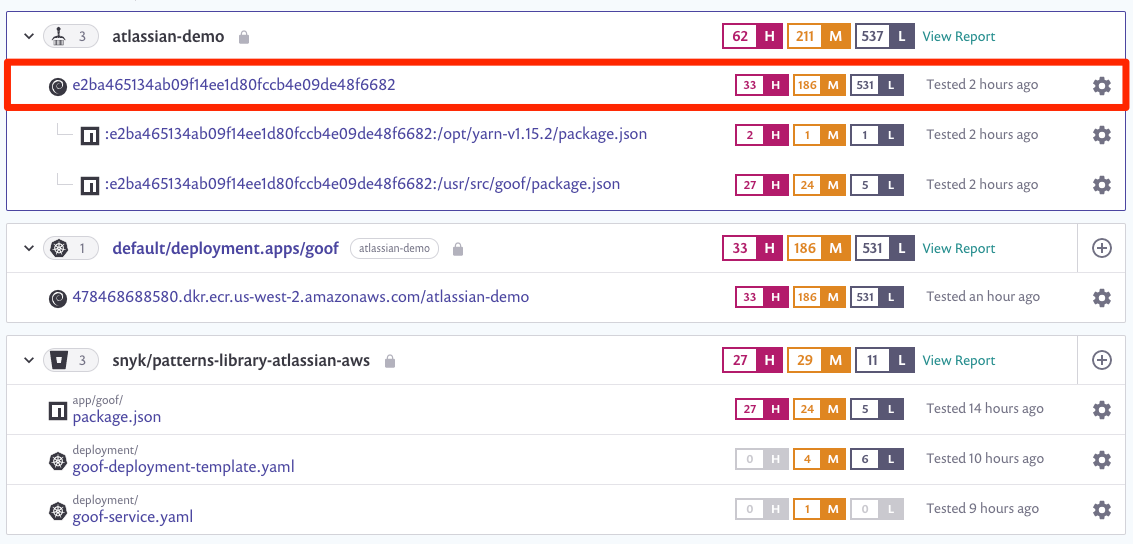The width and height of the screenshot is (1133, 544).
Task: Click the 4 M badge for goof-deployment-template.yaml
Action: tap(819, 459)
